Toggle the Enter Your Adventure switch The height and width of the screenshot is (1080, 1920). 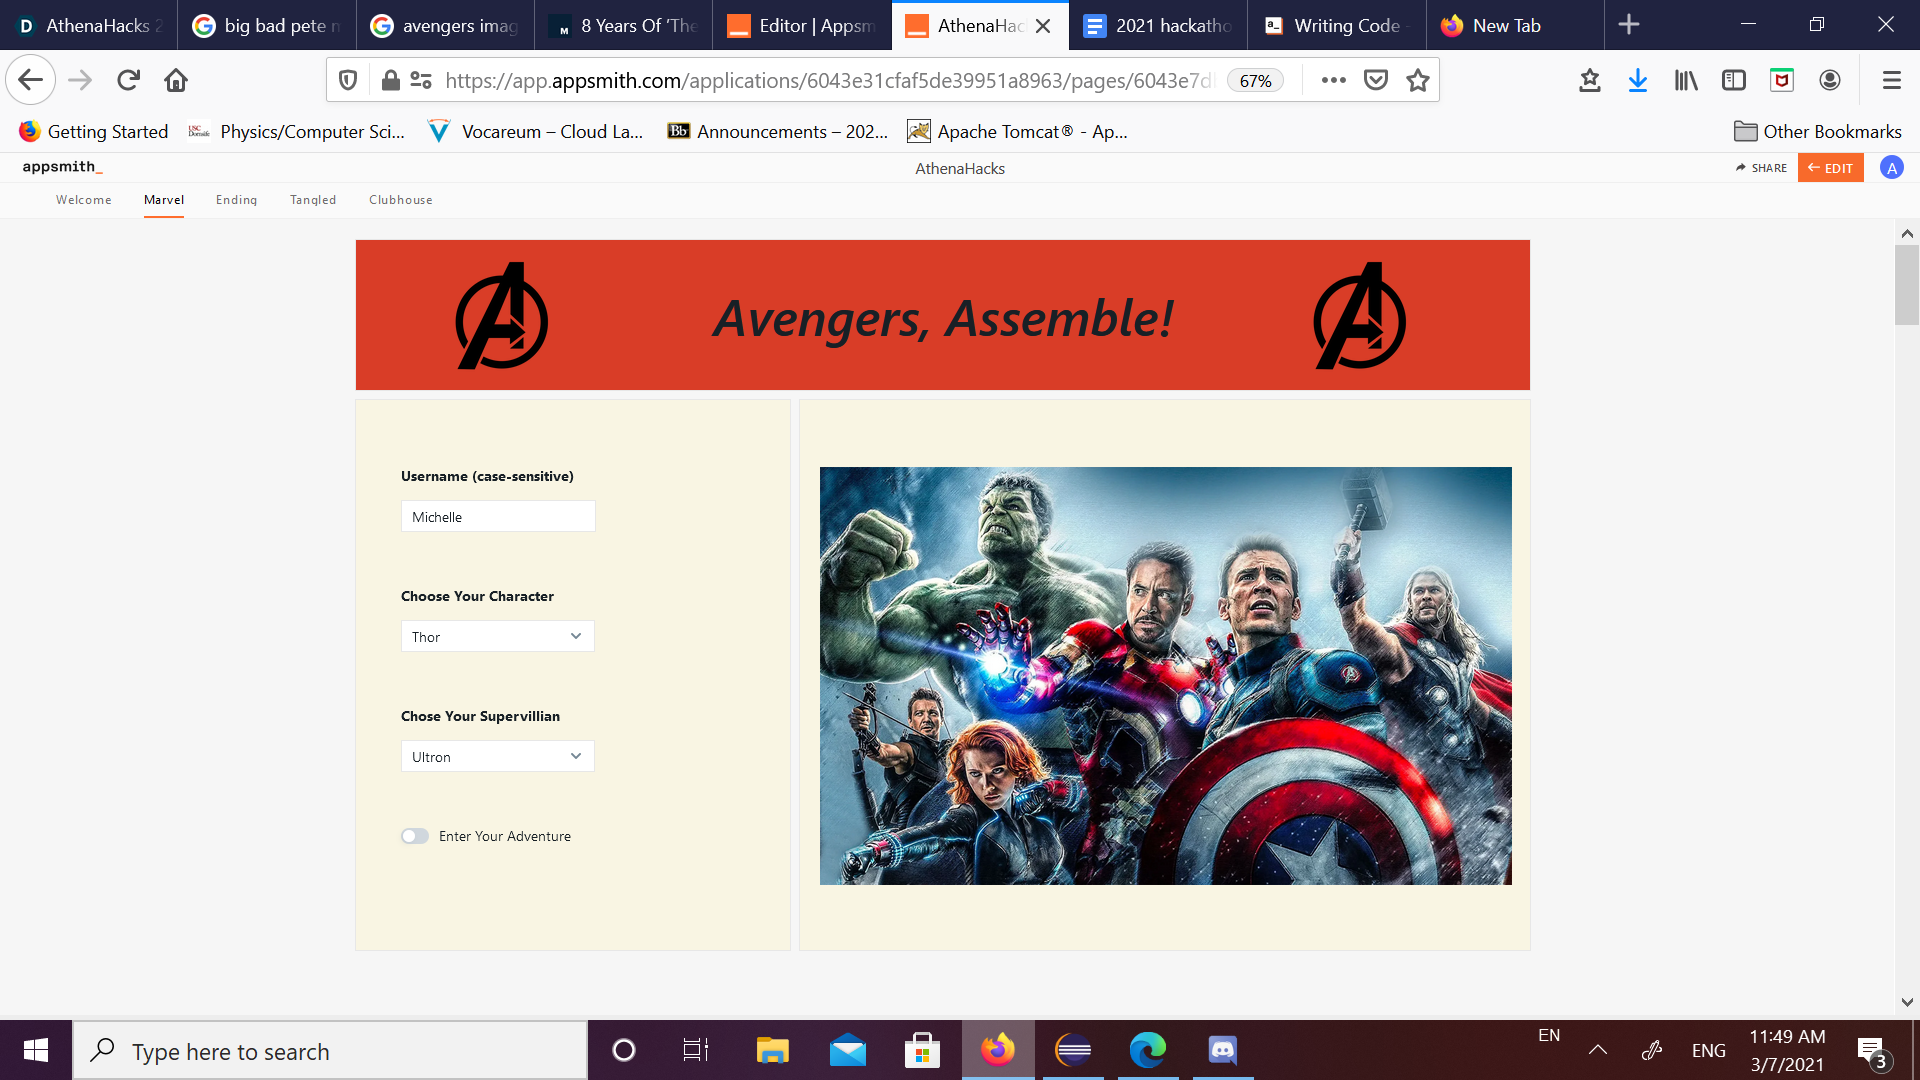[x=415, y=836]
